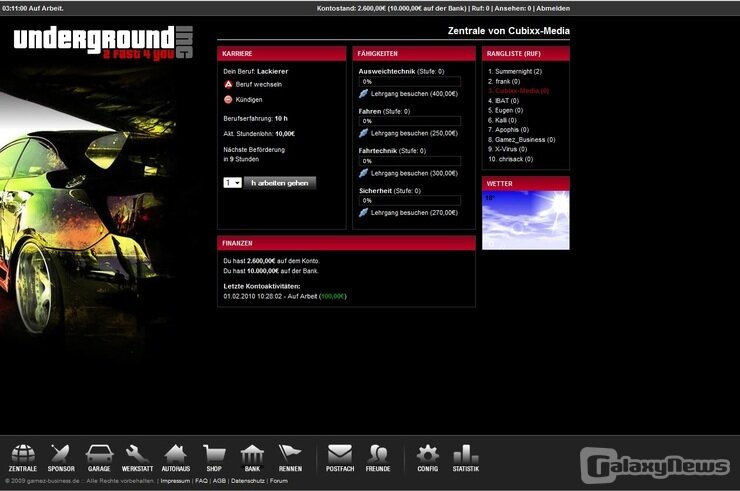Open the work hours dropdown
Screen dimensions: 740x491
coord(232,183)
